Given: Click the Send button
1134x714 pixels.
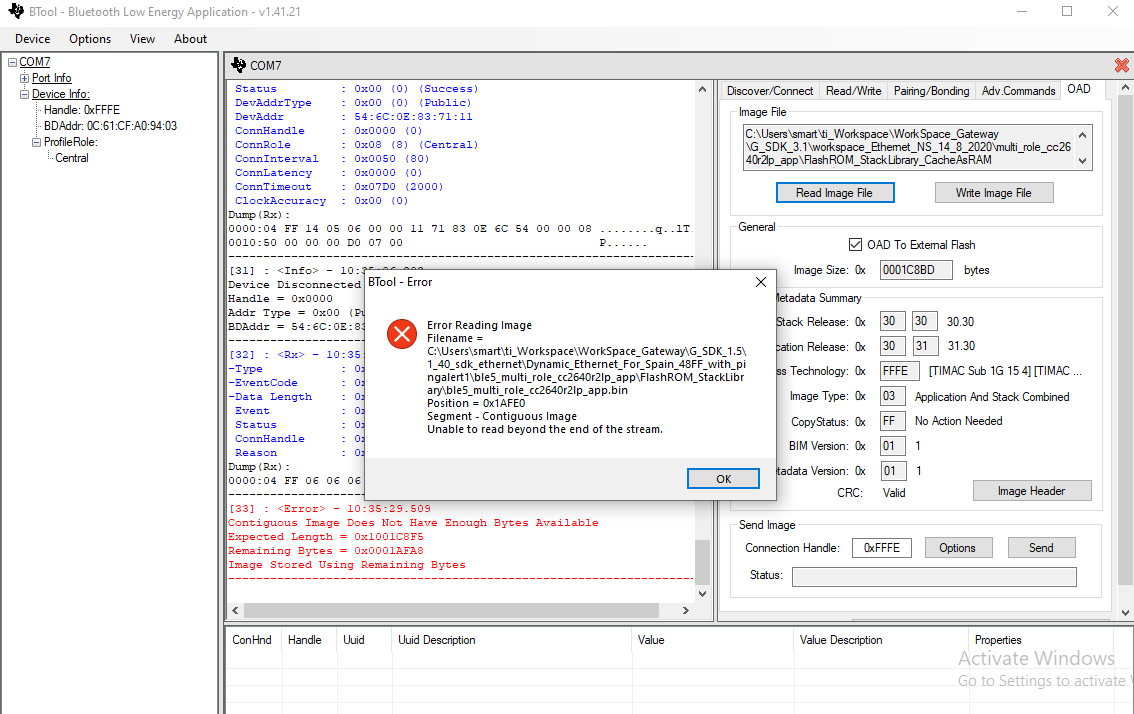Looking at the screenshot, I should tap(1041, 548).
